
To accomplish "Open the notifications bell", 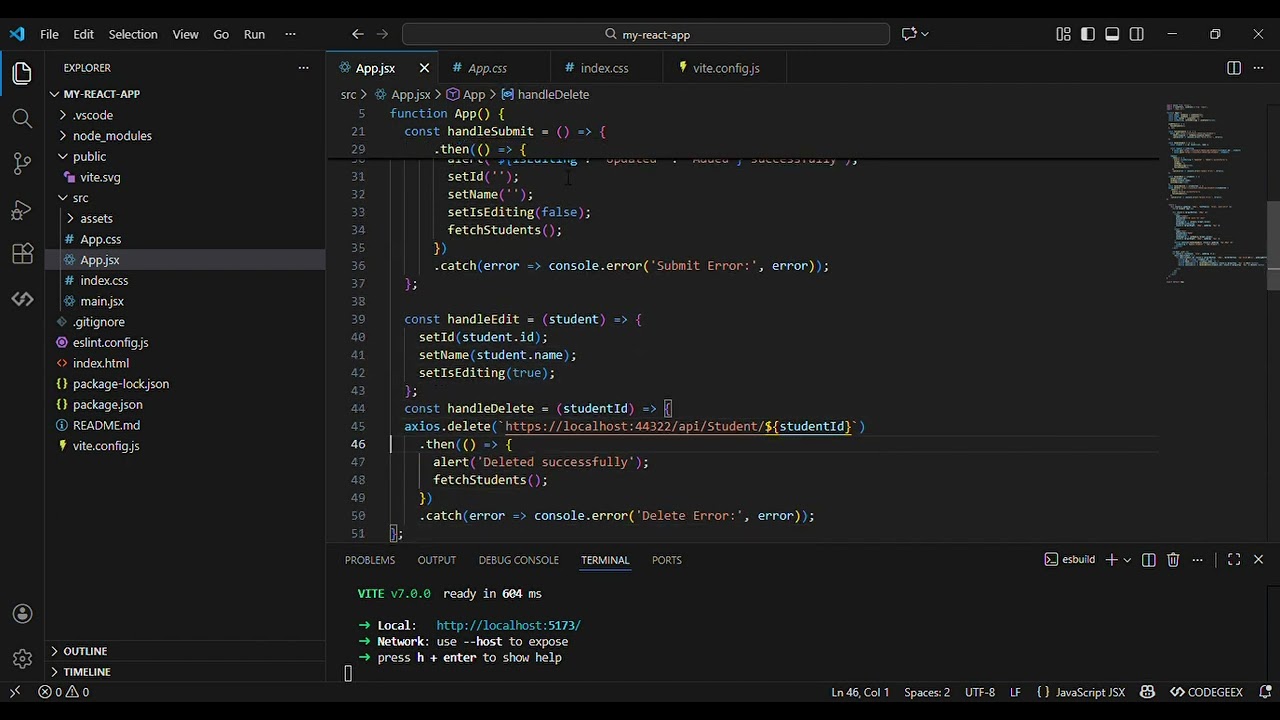I will click(x=1265, y=692).
